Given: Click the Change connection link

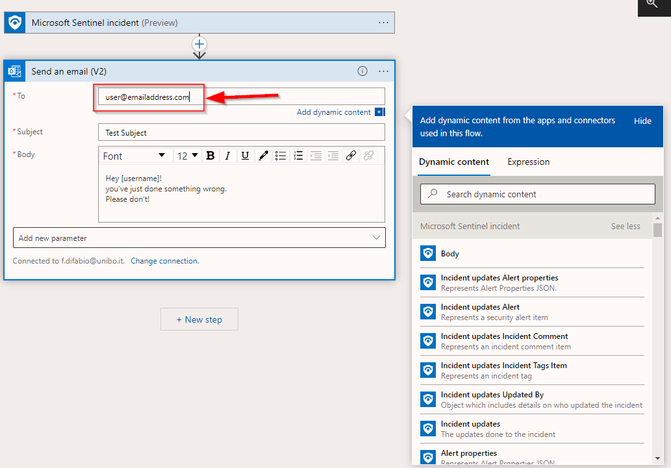Looking at the screenshot, I should (165, 261).
